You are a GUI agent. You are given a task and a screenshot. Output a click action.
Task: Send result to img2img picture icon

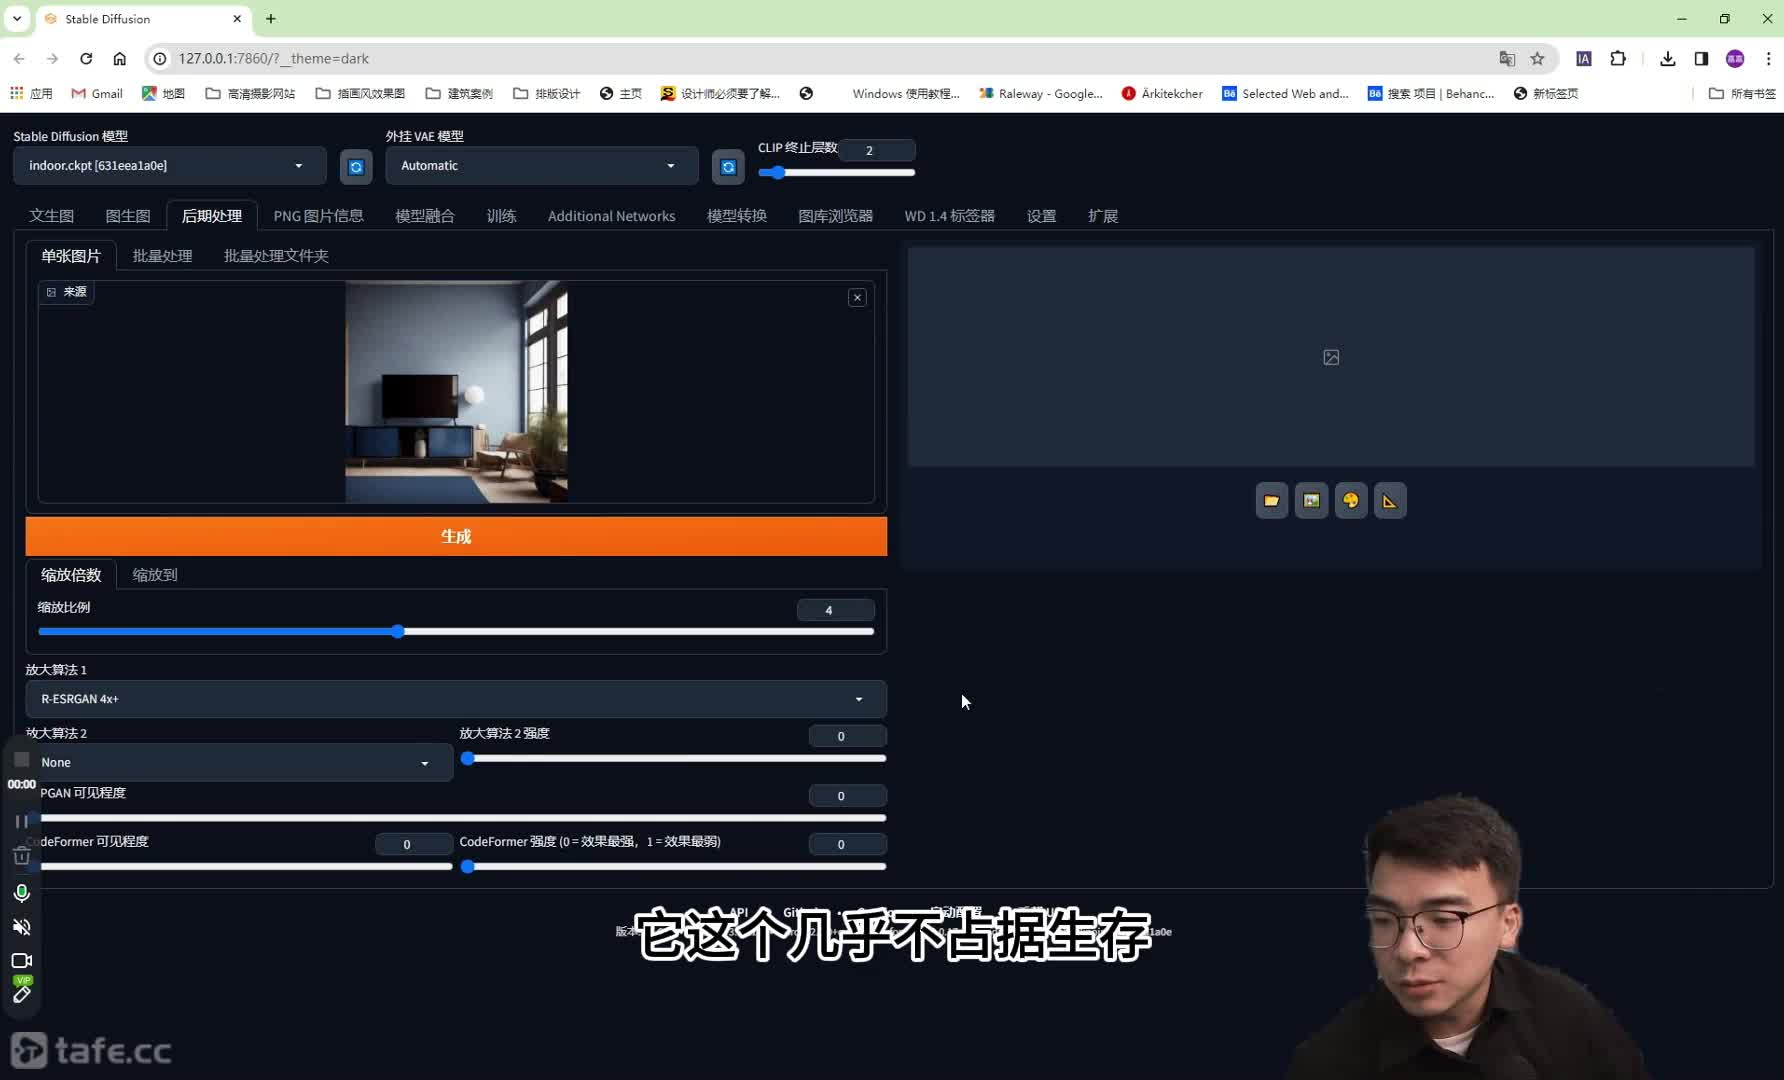[1311, 501]
